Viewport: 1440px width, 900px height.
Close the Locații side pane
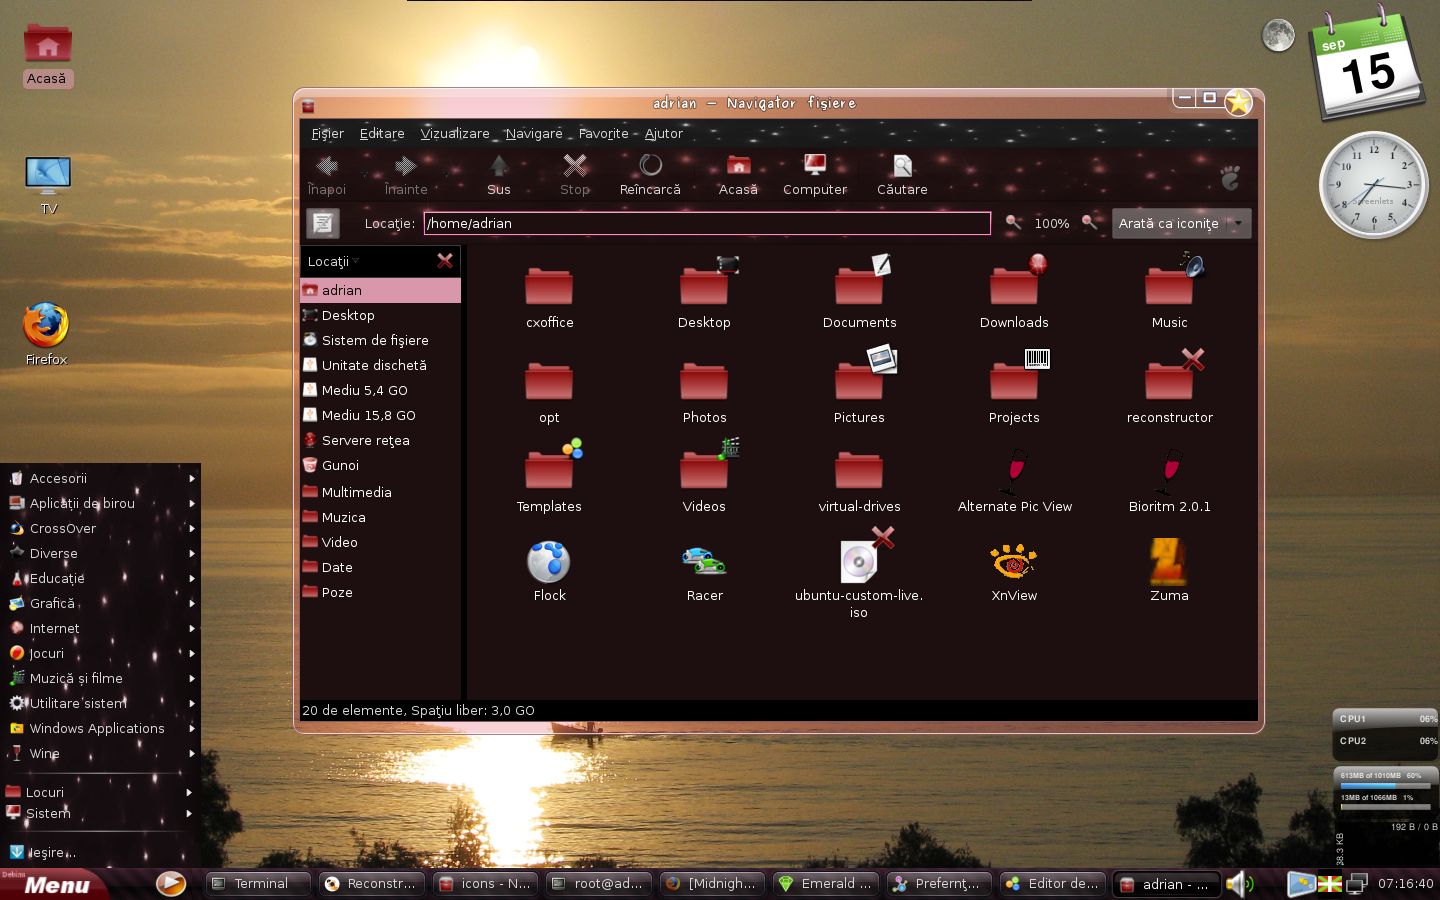[445, 261]
